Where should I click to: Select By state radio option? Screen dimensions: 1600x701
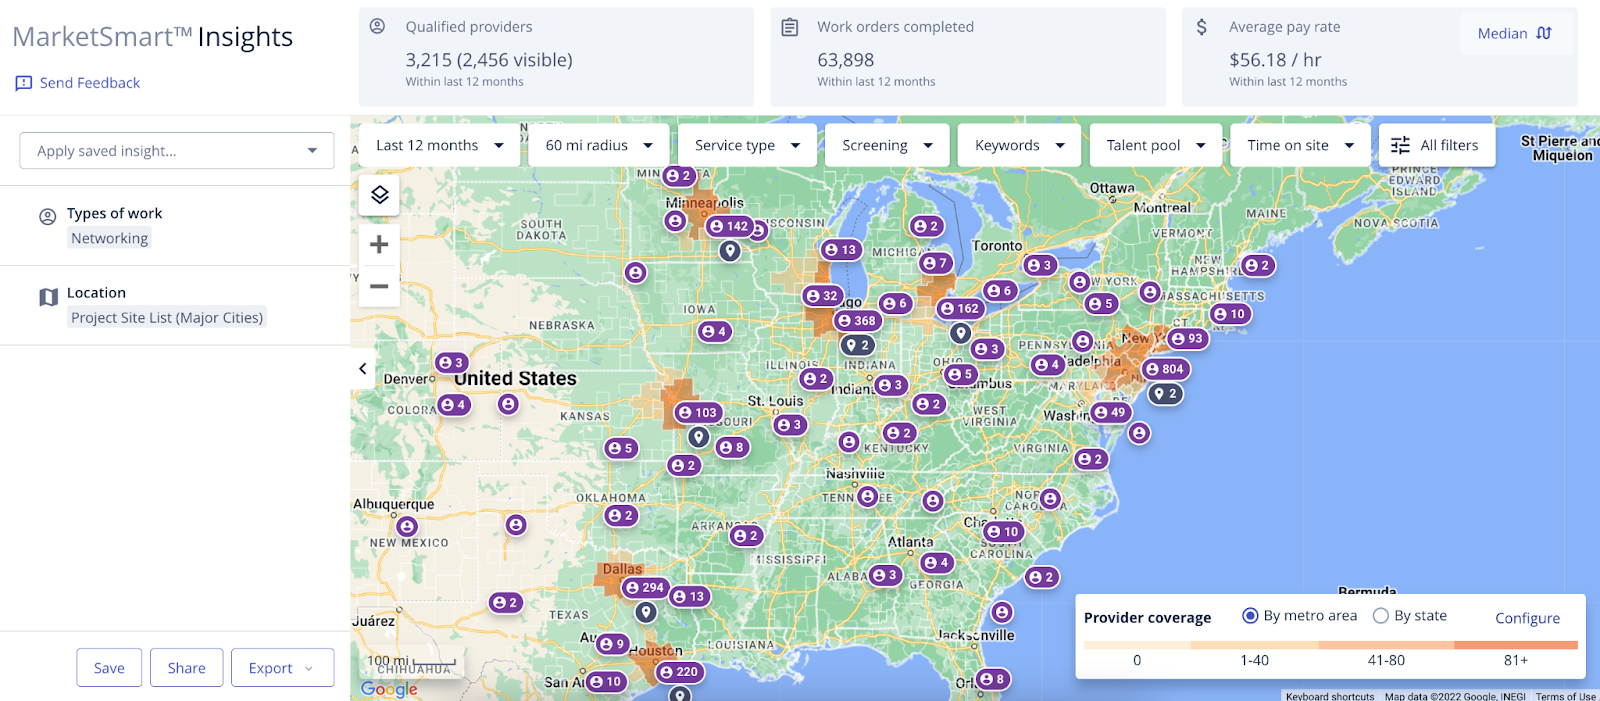[x=1381, y=616]
